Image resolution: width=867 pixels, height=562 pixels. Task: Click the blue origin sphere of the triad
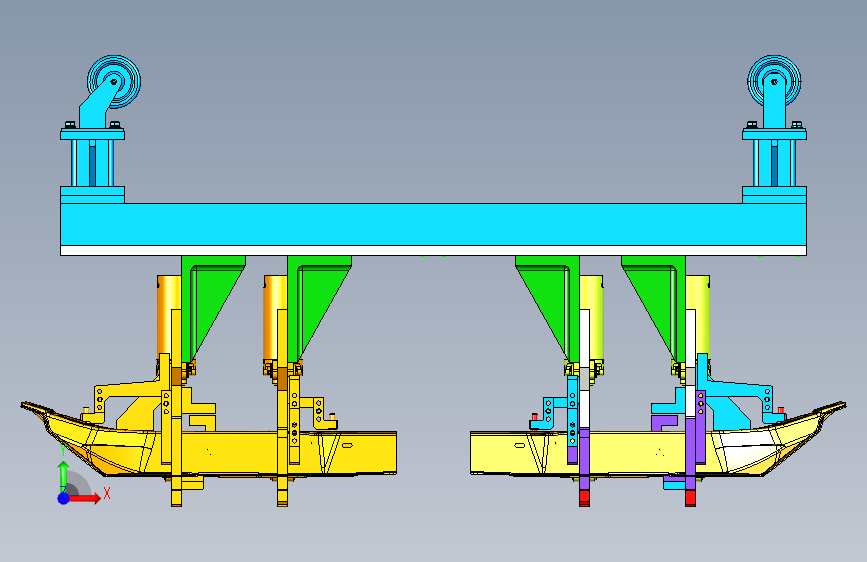click(63, 498)
